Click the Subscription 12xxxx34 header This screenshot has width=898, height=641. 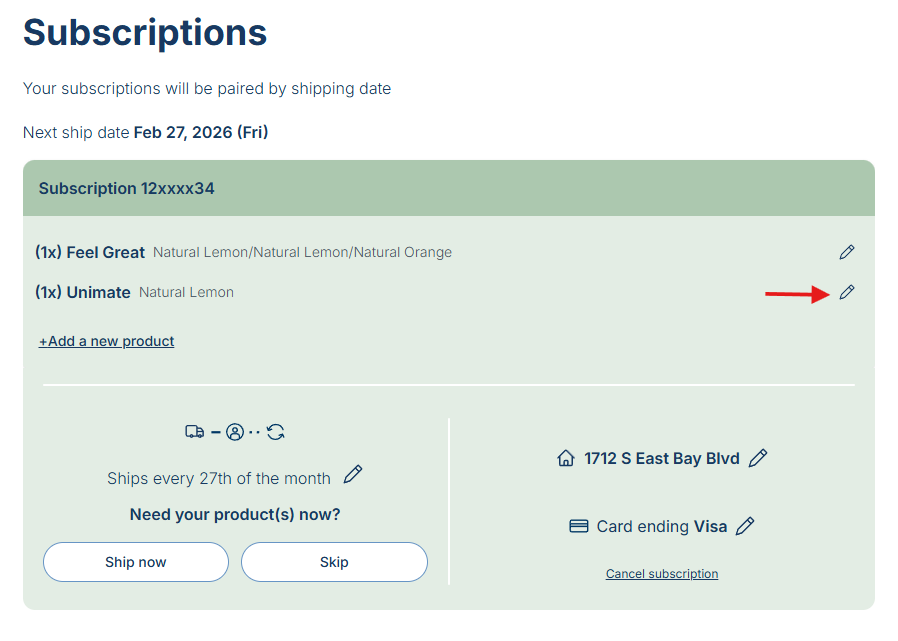point(127,188)
